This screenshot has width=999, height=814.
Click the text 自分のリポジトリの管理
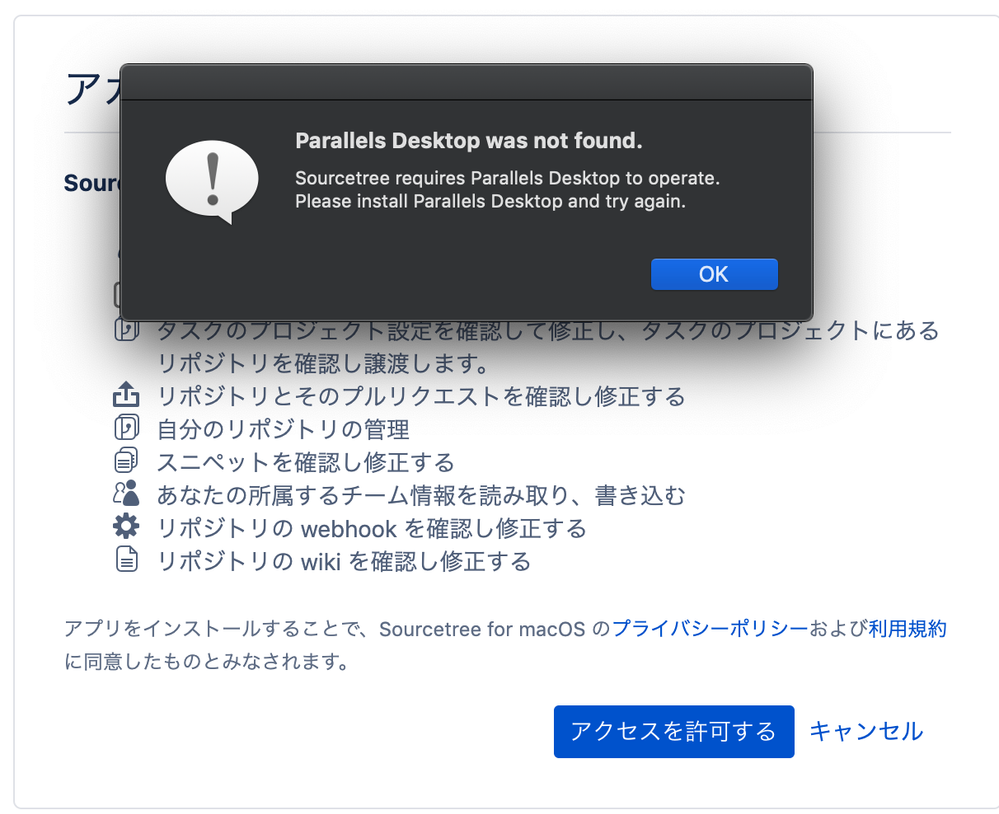(283, 429)
